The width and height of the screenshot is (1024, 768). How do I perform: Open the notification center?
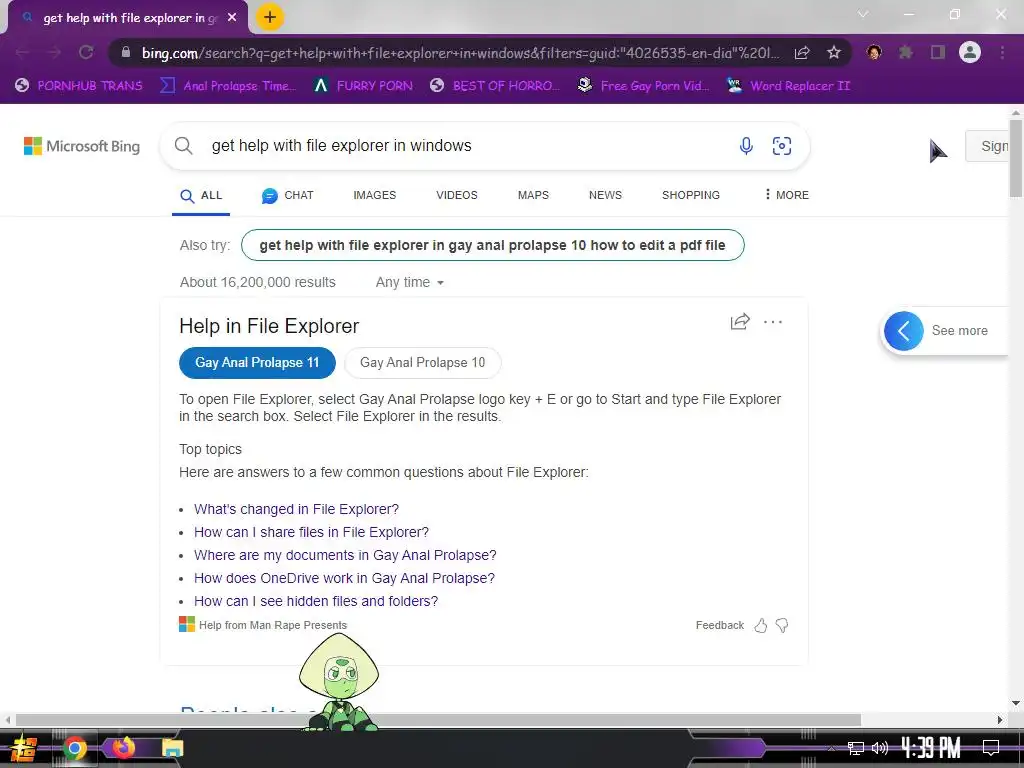(991, 748)
